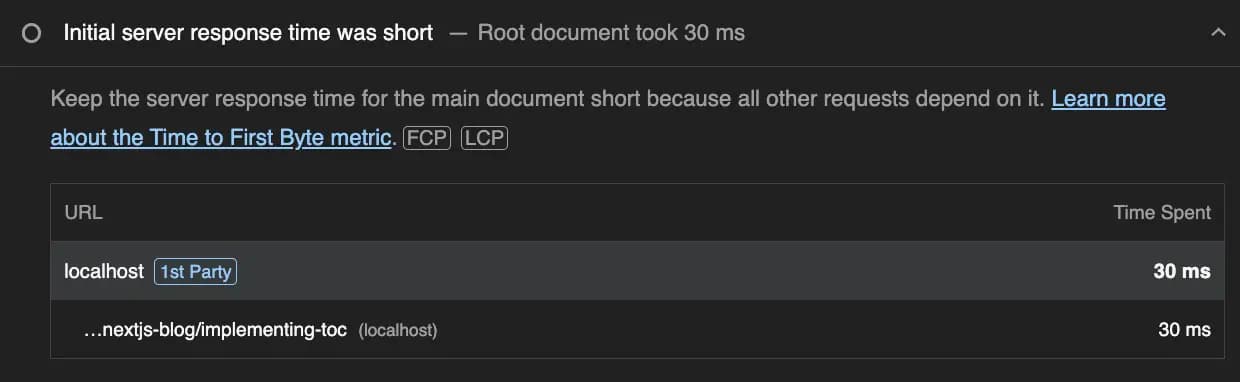Open the "Learn more" link
Screen dimensions: 1240x382
(x=1108, y=98)
